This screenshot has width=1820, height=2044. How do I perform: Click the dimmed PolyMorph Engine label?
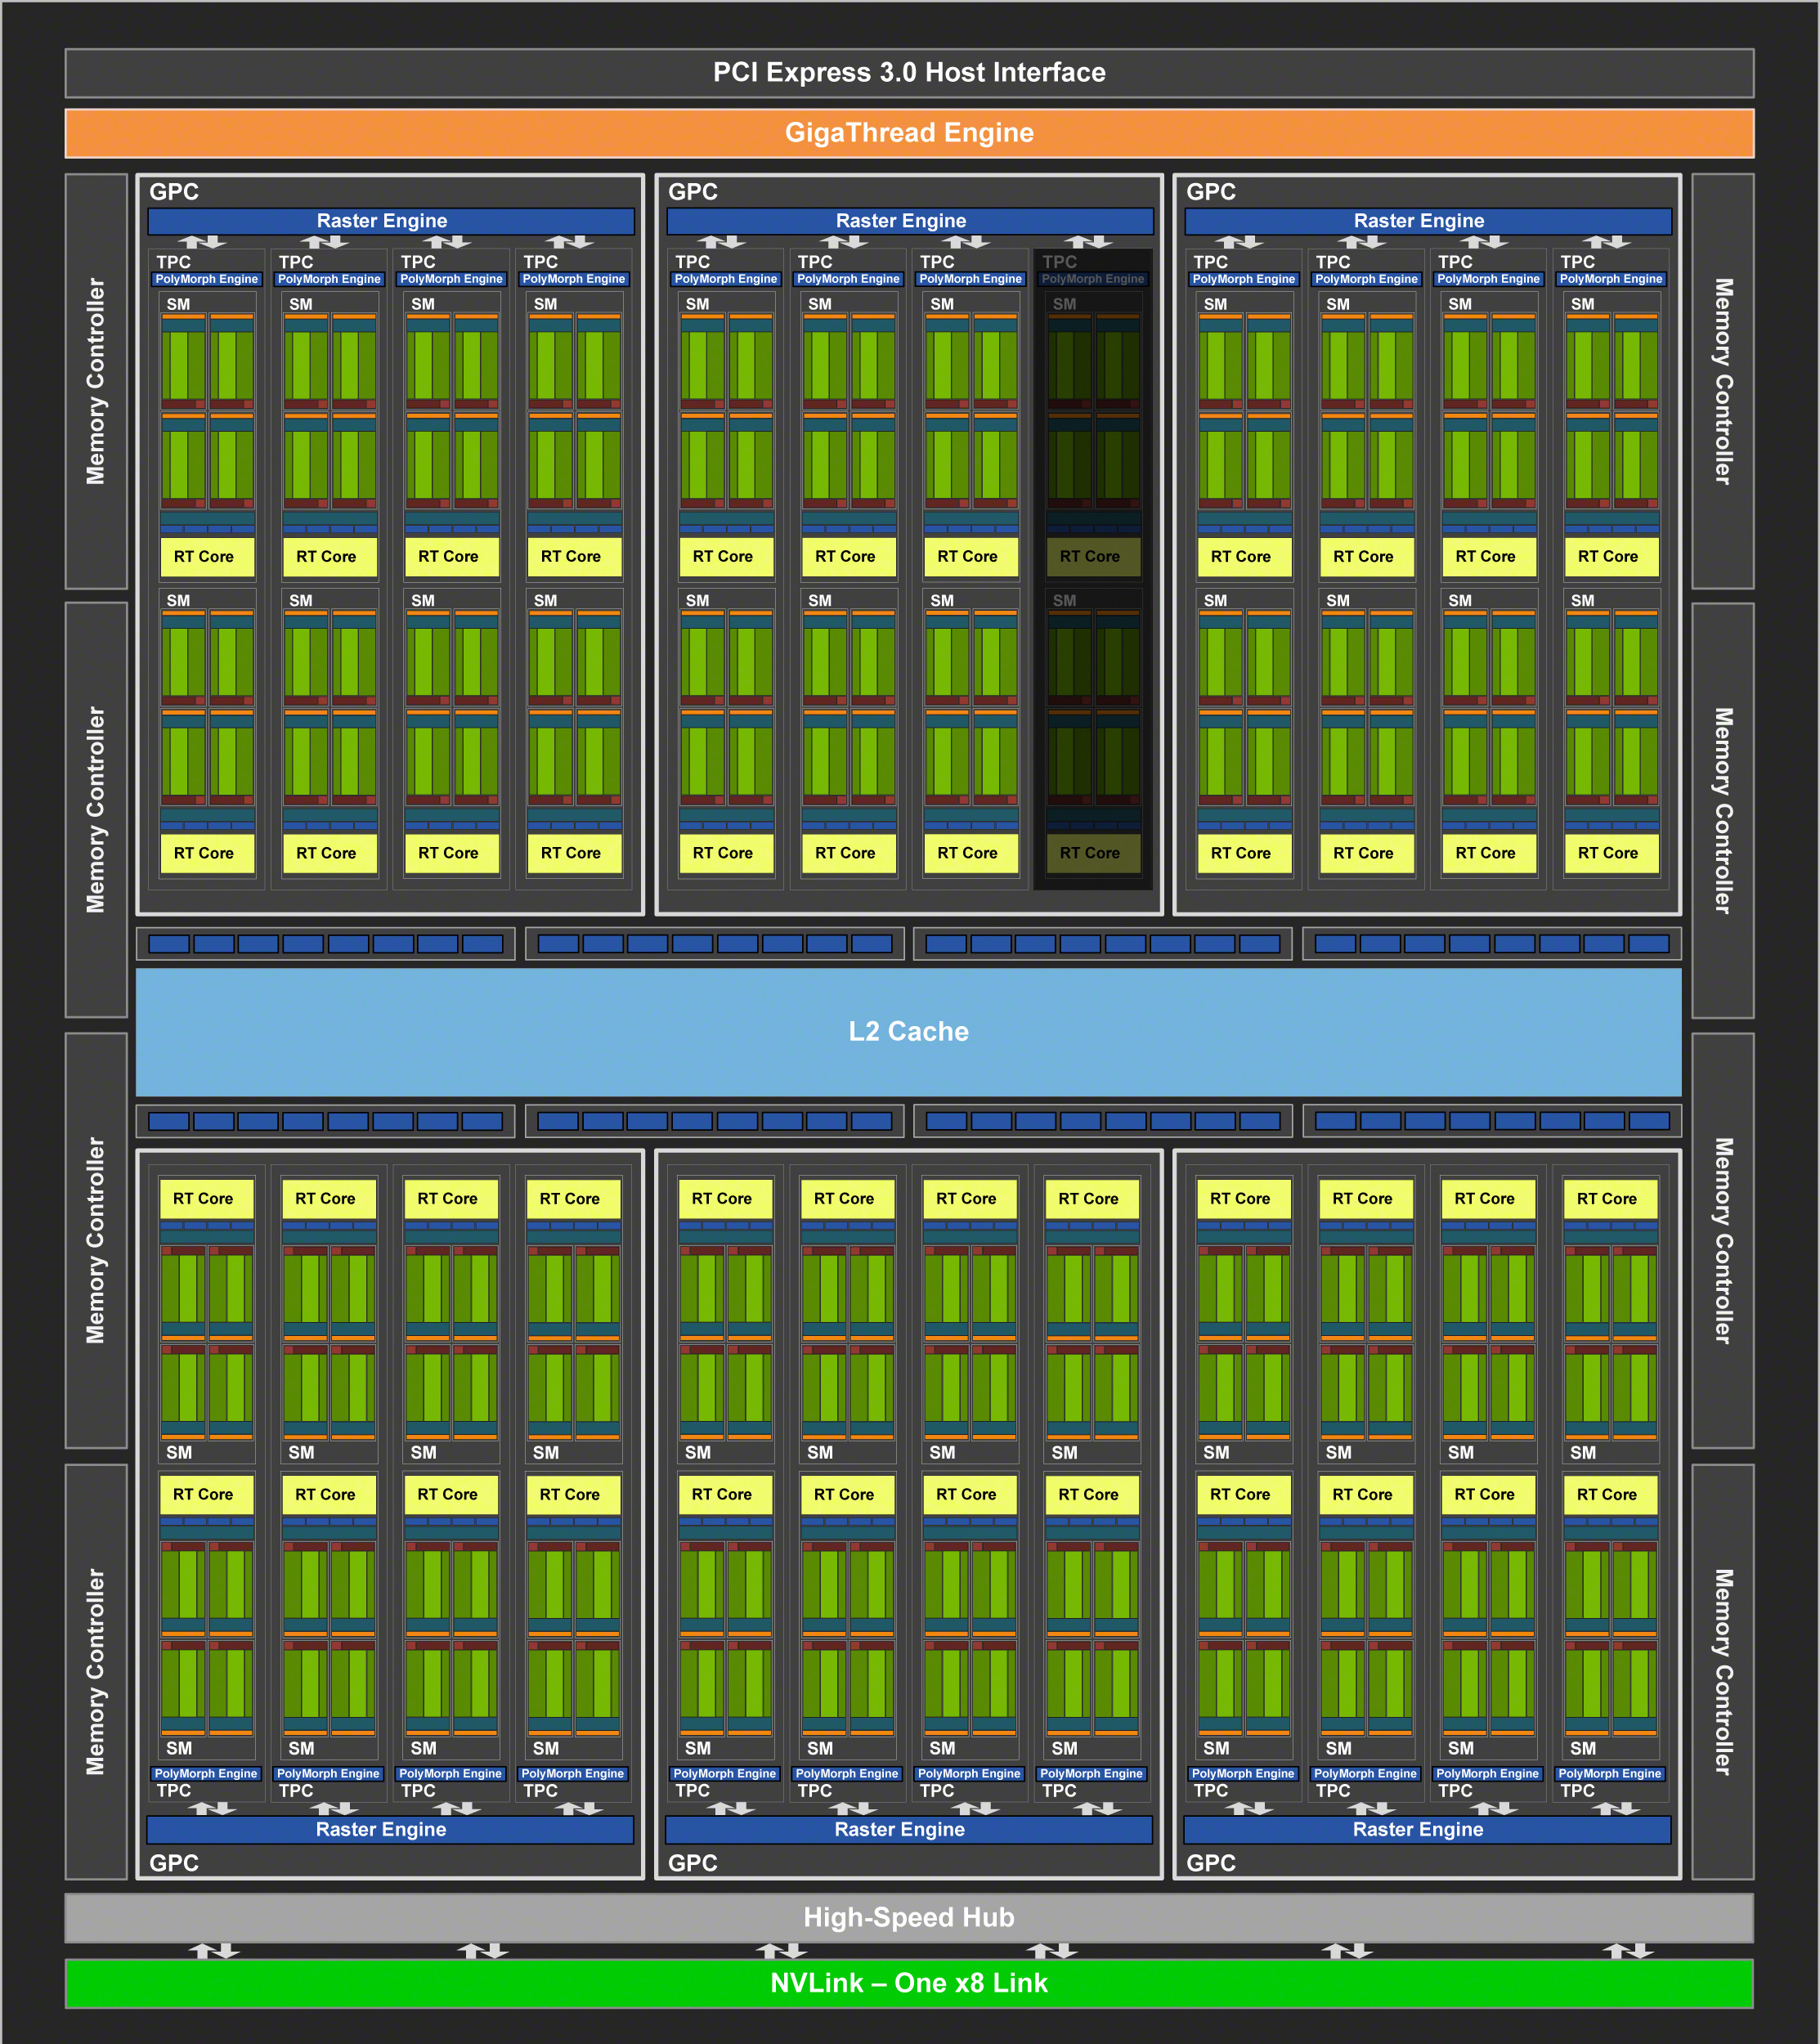click(x=1092, y=279)
